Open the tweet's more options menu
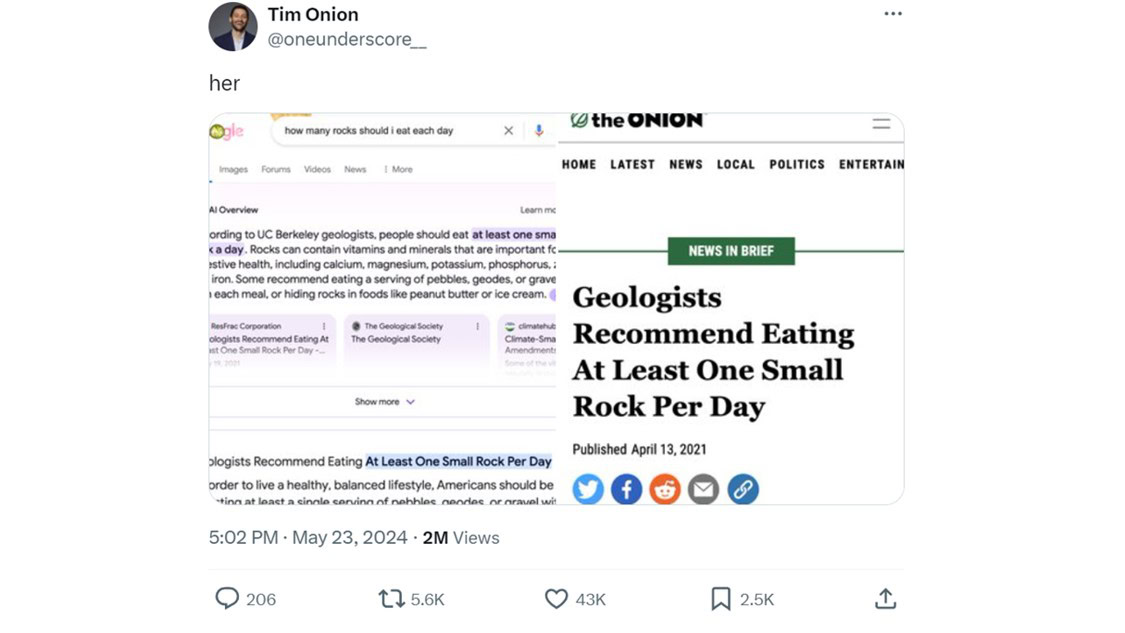Screen dimensions: 1125x633 (x=892, y=14)
